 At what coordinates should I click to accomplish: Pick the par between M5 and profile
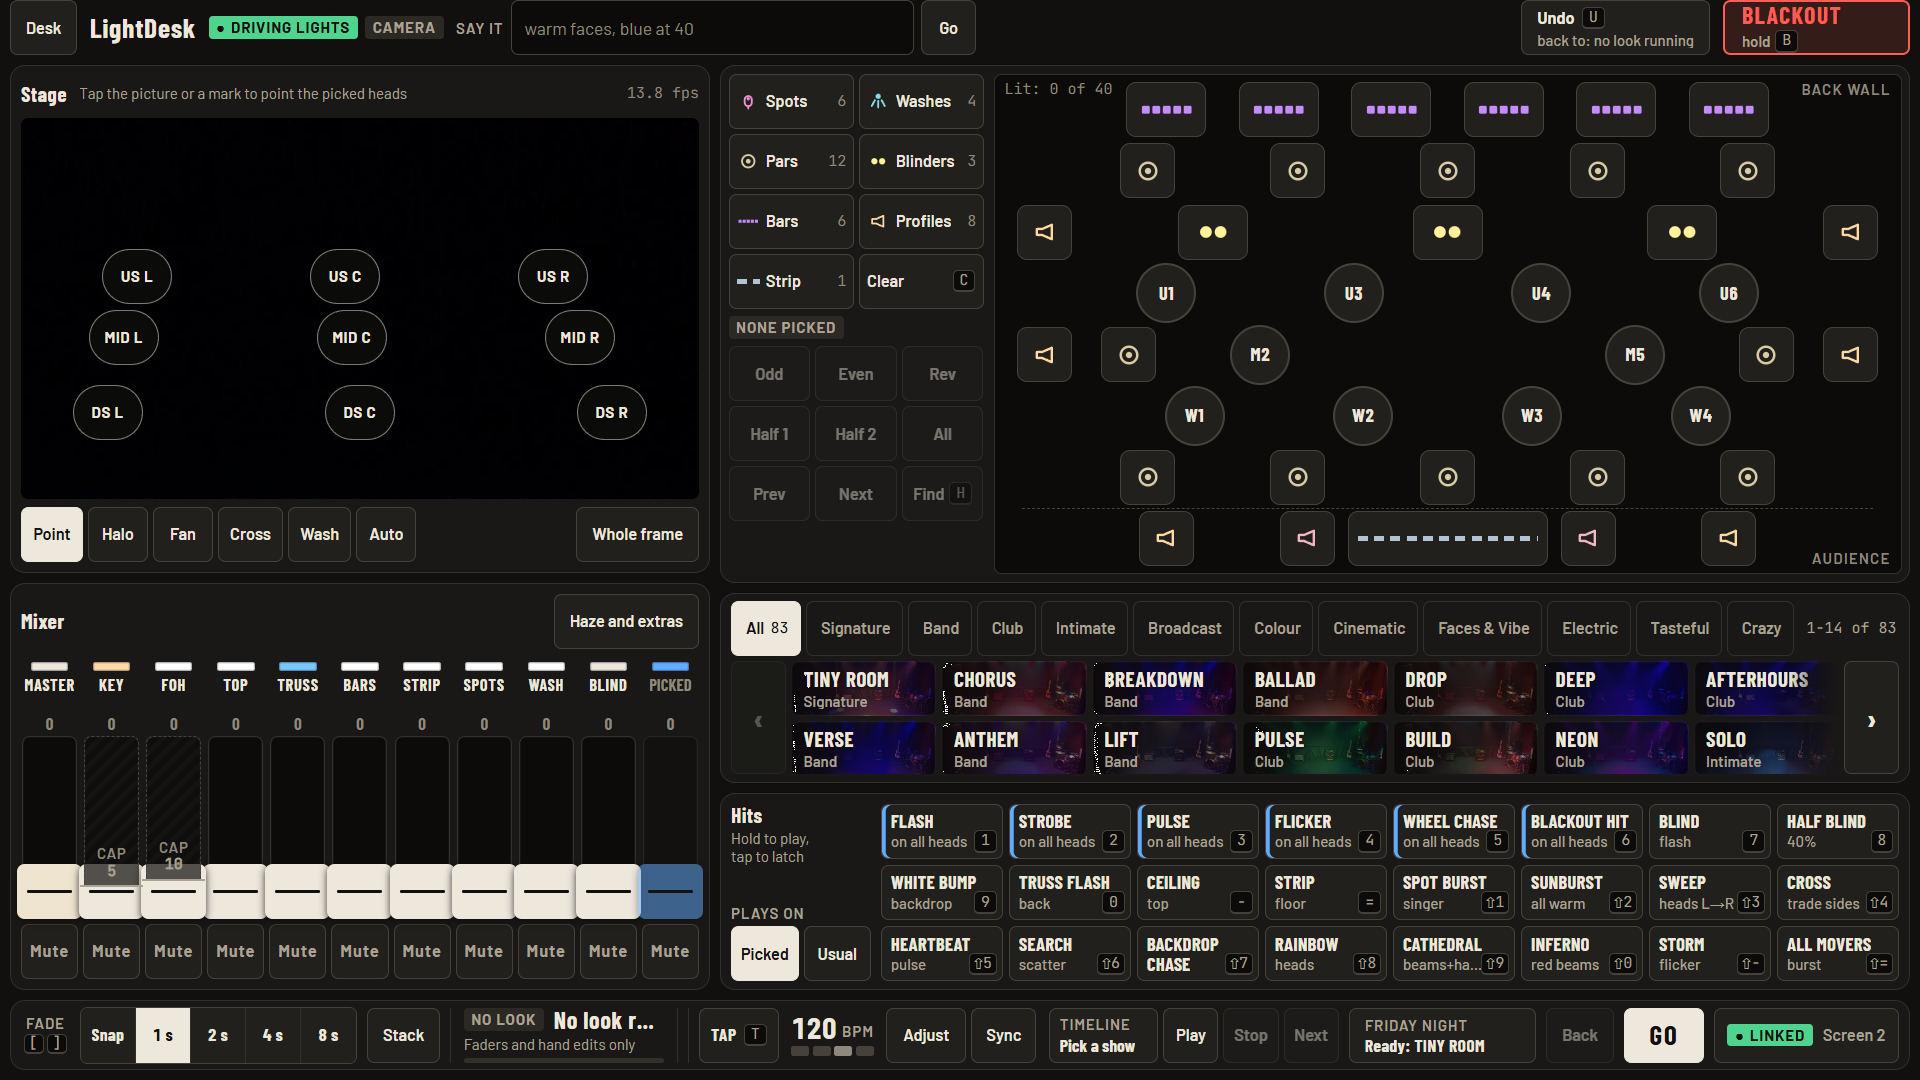pos(1766,354)
